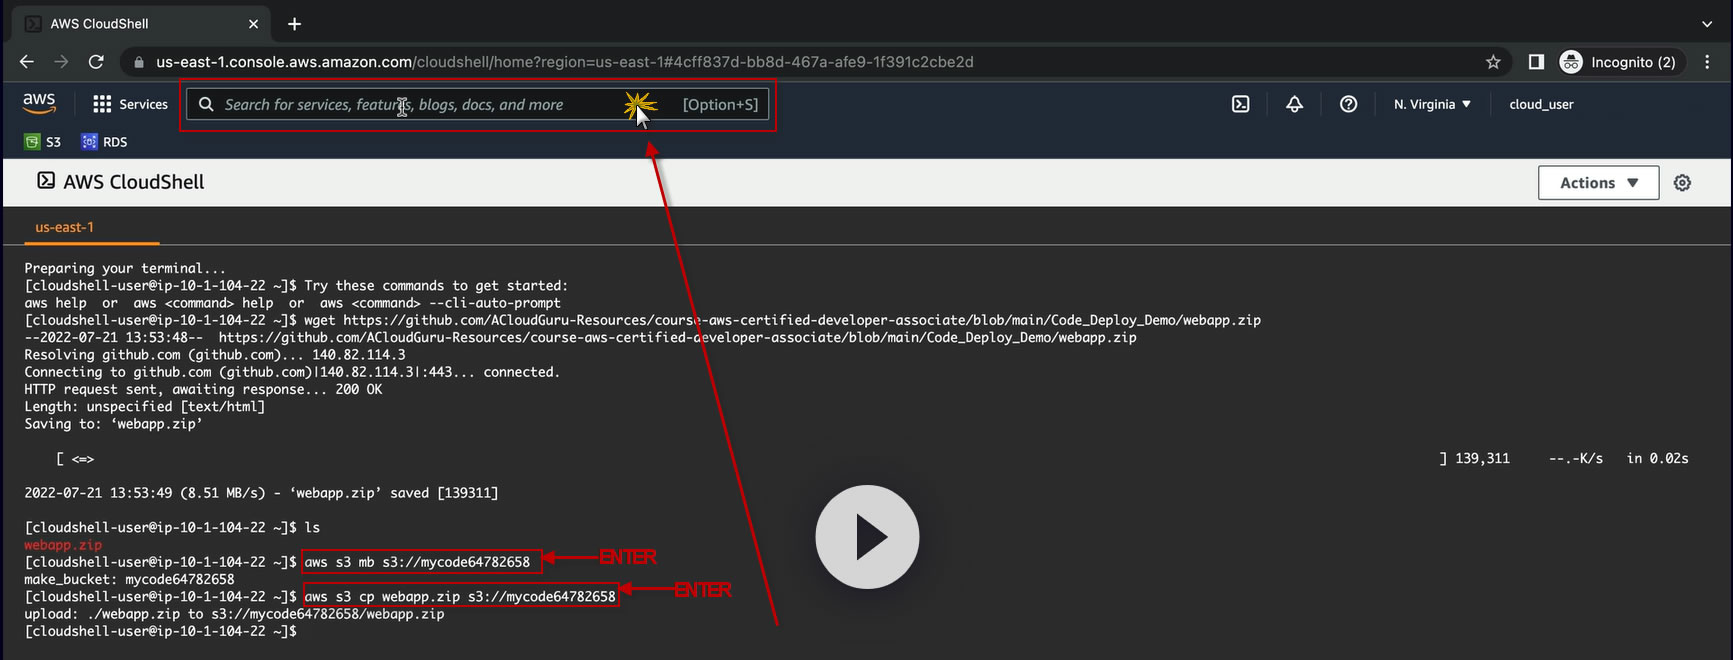
Task: Click the 'upload: ./webapp.zip' output line
Action: [x=234, y=614]
